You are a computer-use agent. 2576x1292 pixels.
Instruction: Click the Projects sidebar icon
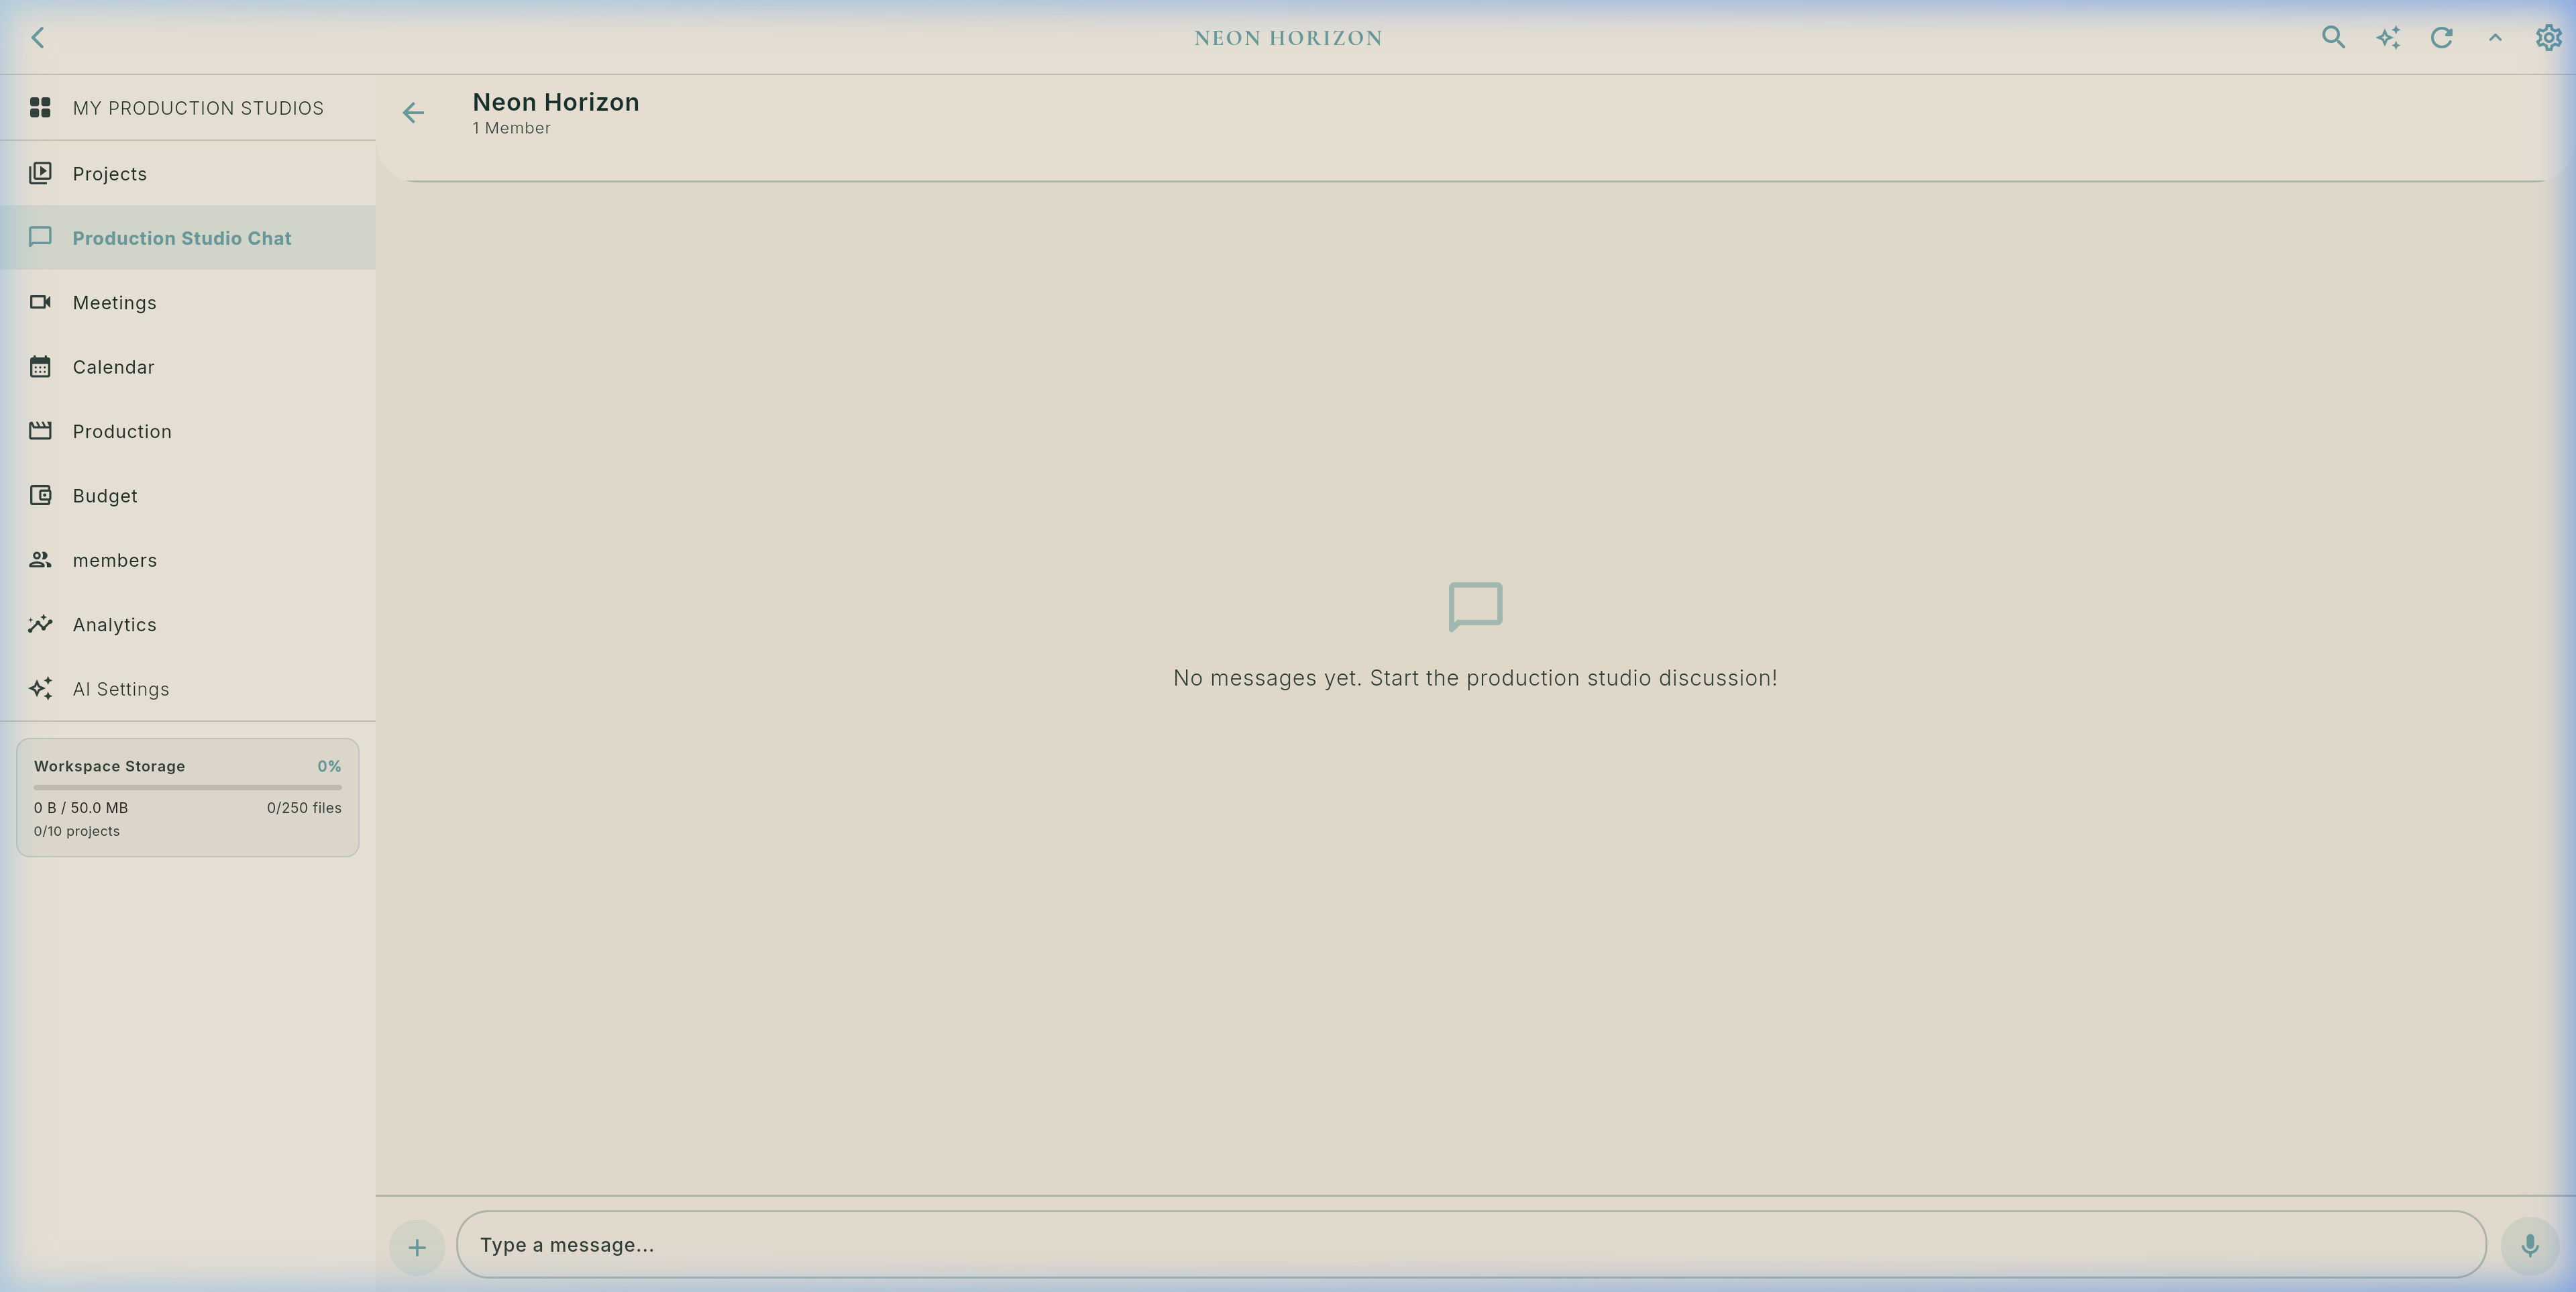click(40, 173)
